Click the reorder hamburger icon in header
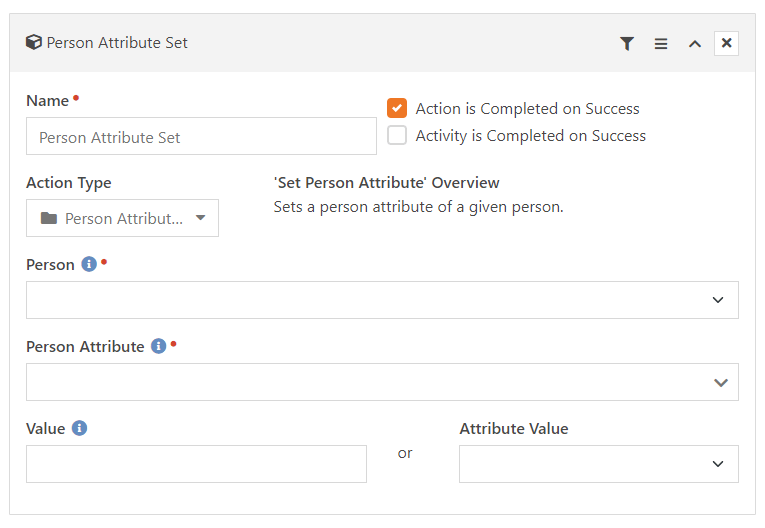 [661, 43]
